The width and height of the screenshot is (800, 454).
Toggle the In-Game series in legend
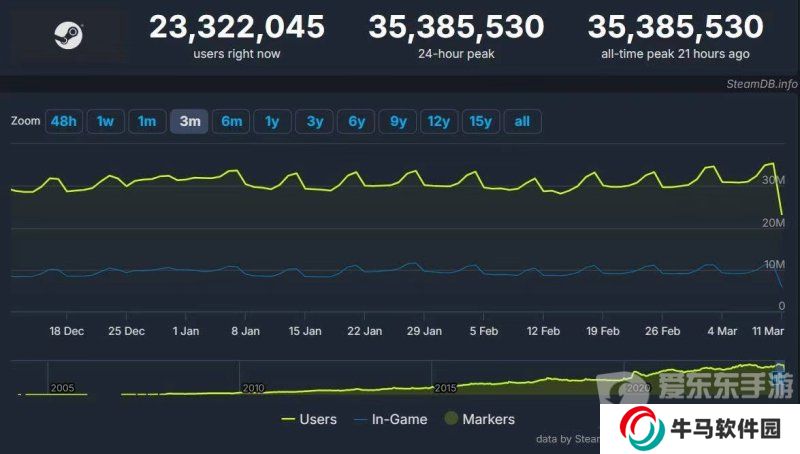click(x=394, y=419)
